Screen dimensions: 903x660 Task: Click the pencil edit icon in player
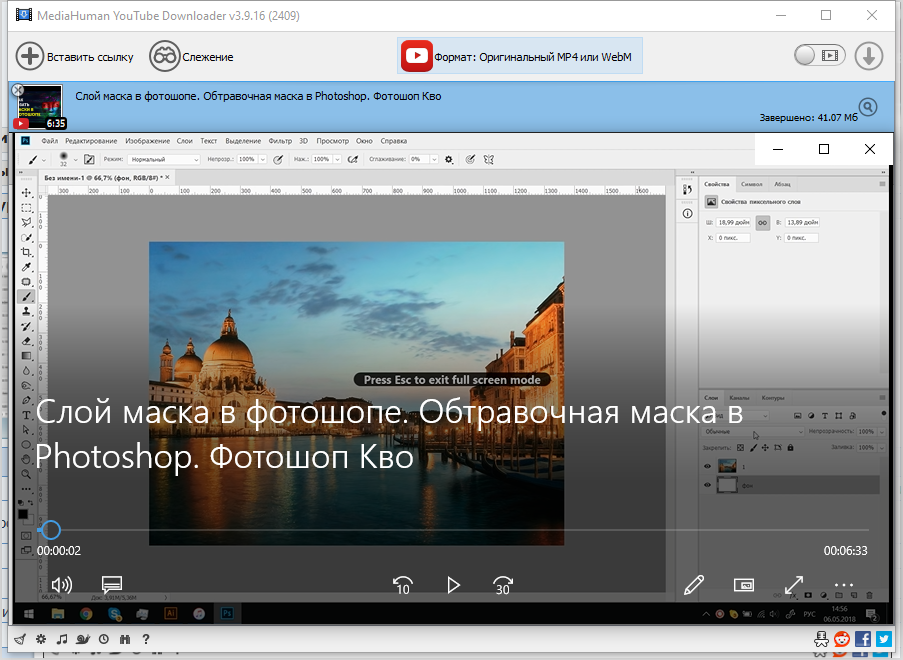694,585
